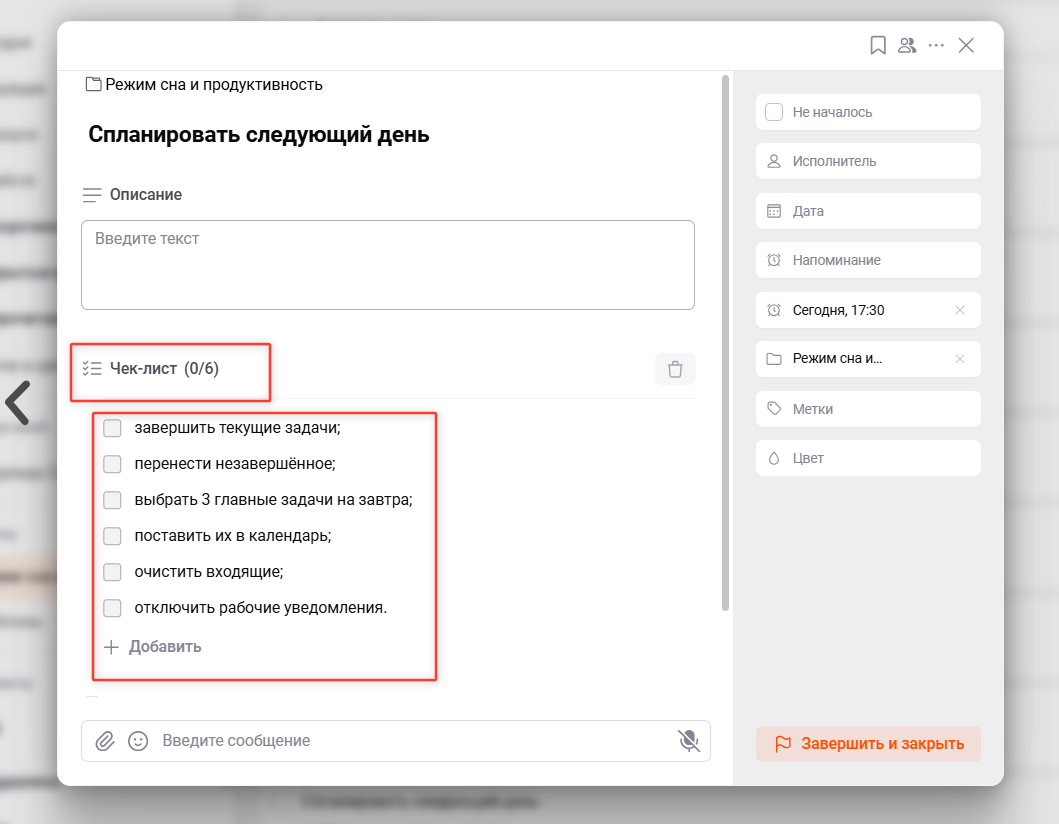1059x824 pixels.
Task: Collapse the panel with left chevron arrow
Action: tap(18, 402)
